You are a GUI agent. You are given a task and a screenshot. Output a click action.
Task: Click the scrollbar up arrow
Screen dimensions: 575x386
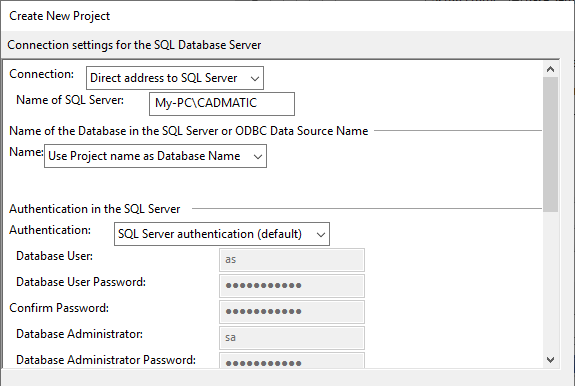pyautogui.click(x=550, y=69)
